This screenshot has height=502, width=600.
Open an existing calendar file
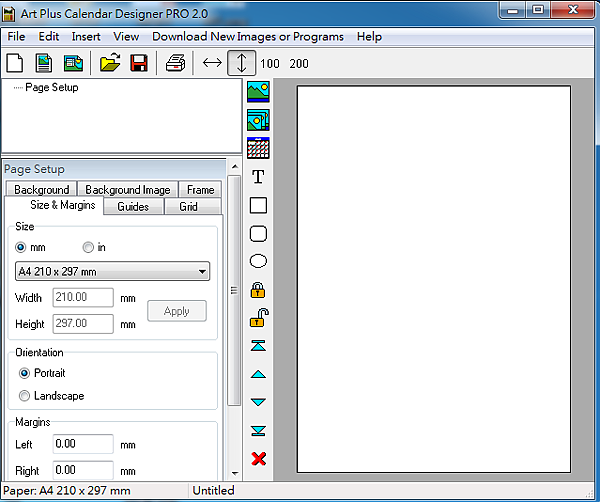click(110, 63)
